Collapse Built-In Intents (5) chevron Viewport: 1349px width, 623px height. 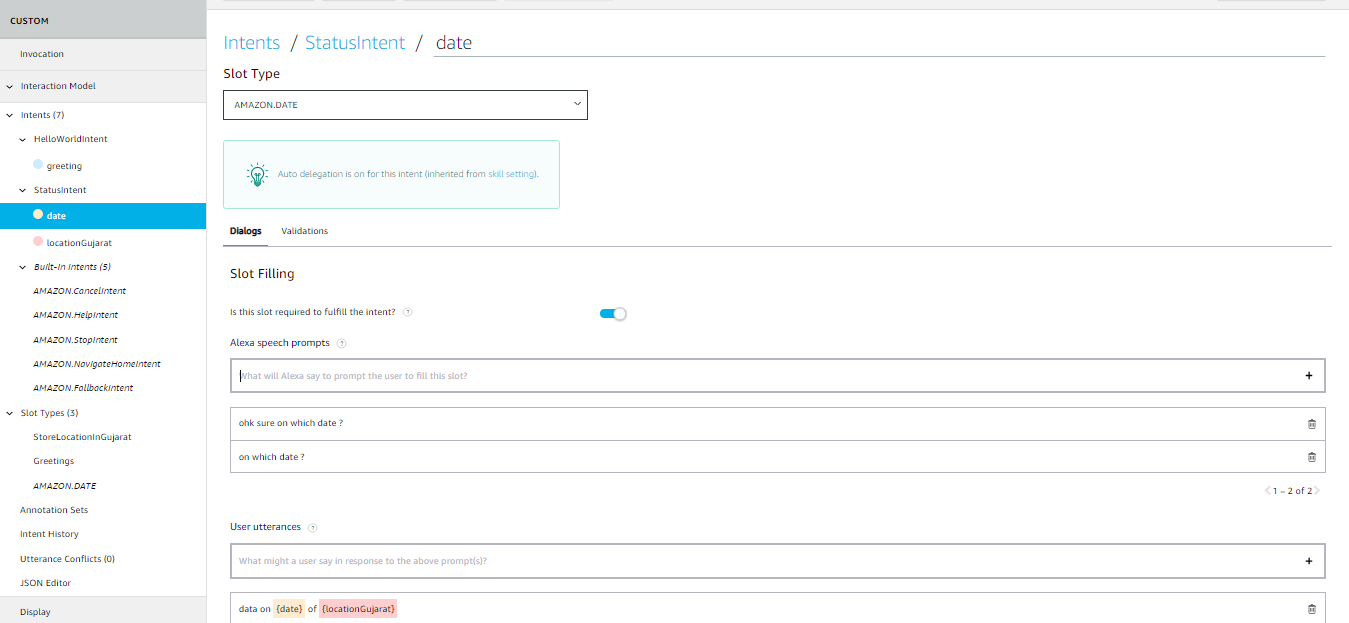point(23,267)
